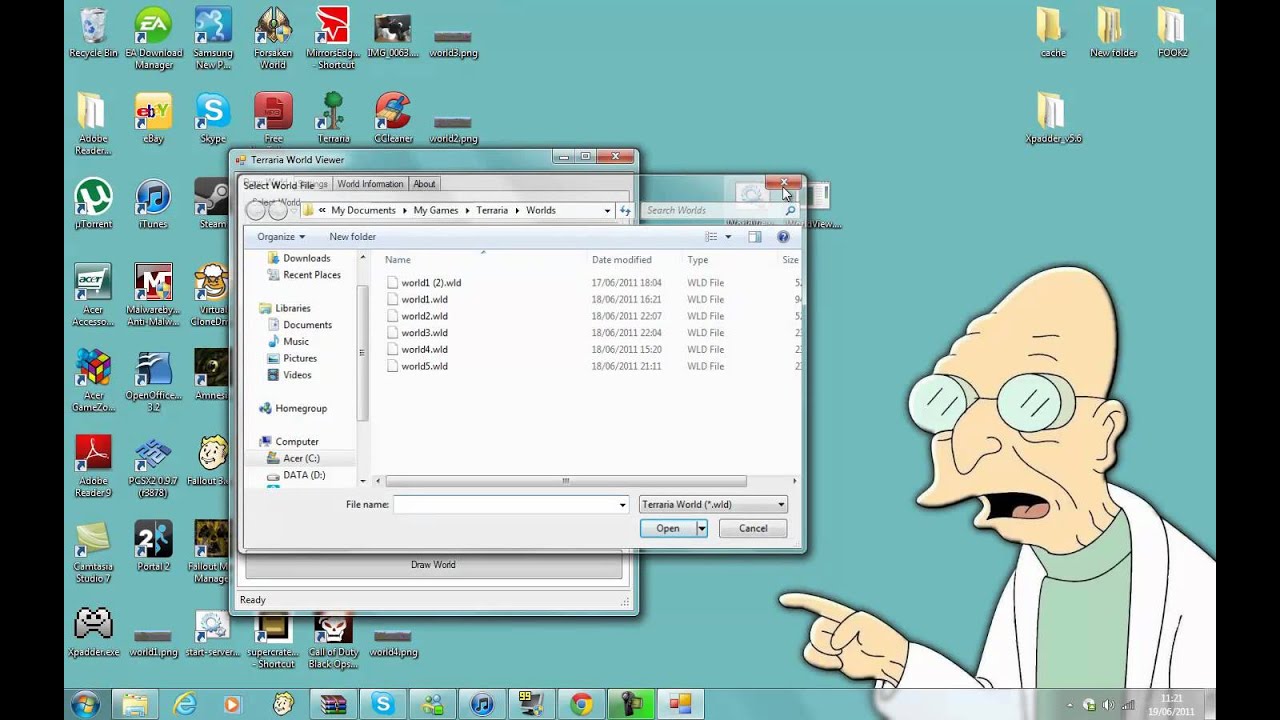Expand the file type filter Terraria World (*.wld)

tap(713, 505)
